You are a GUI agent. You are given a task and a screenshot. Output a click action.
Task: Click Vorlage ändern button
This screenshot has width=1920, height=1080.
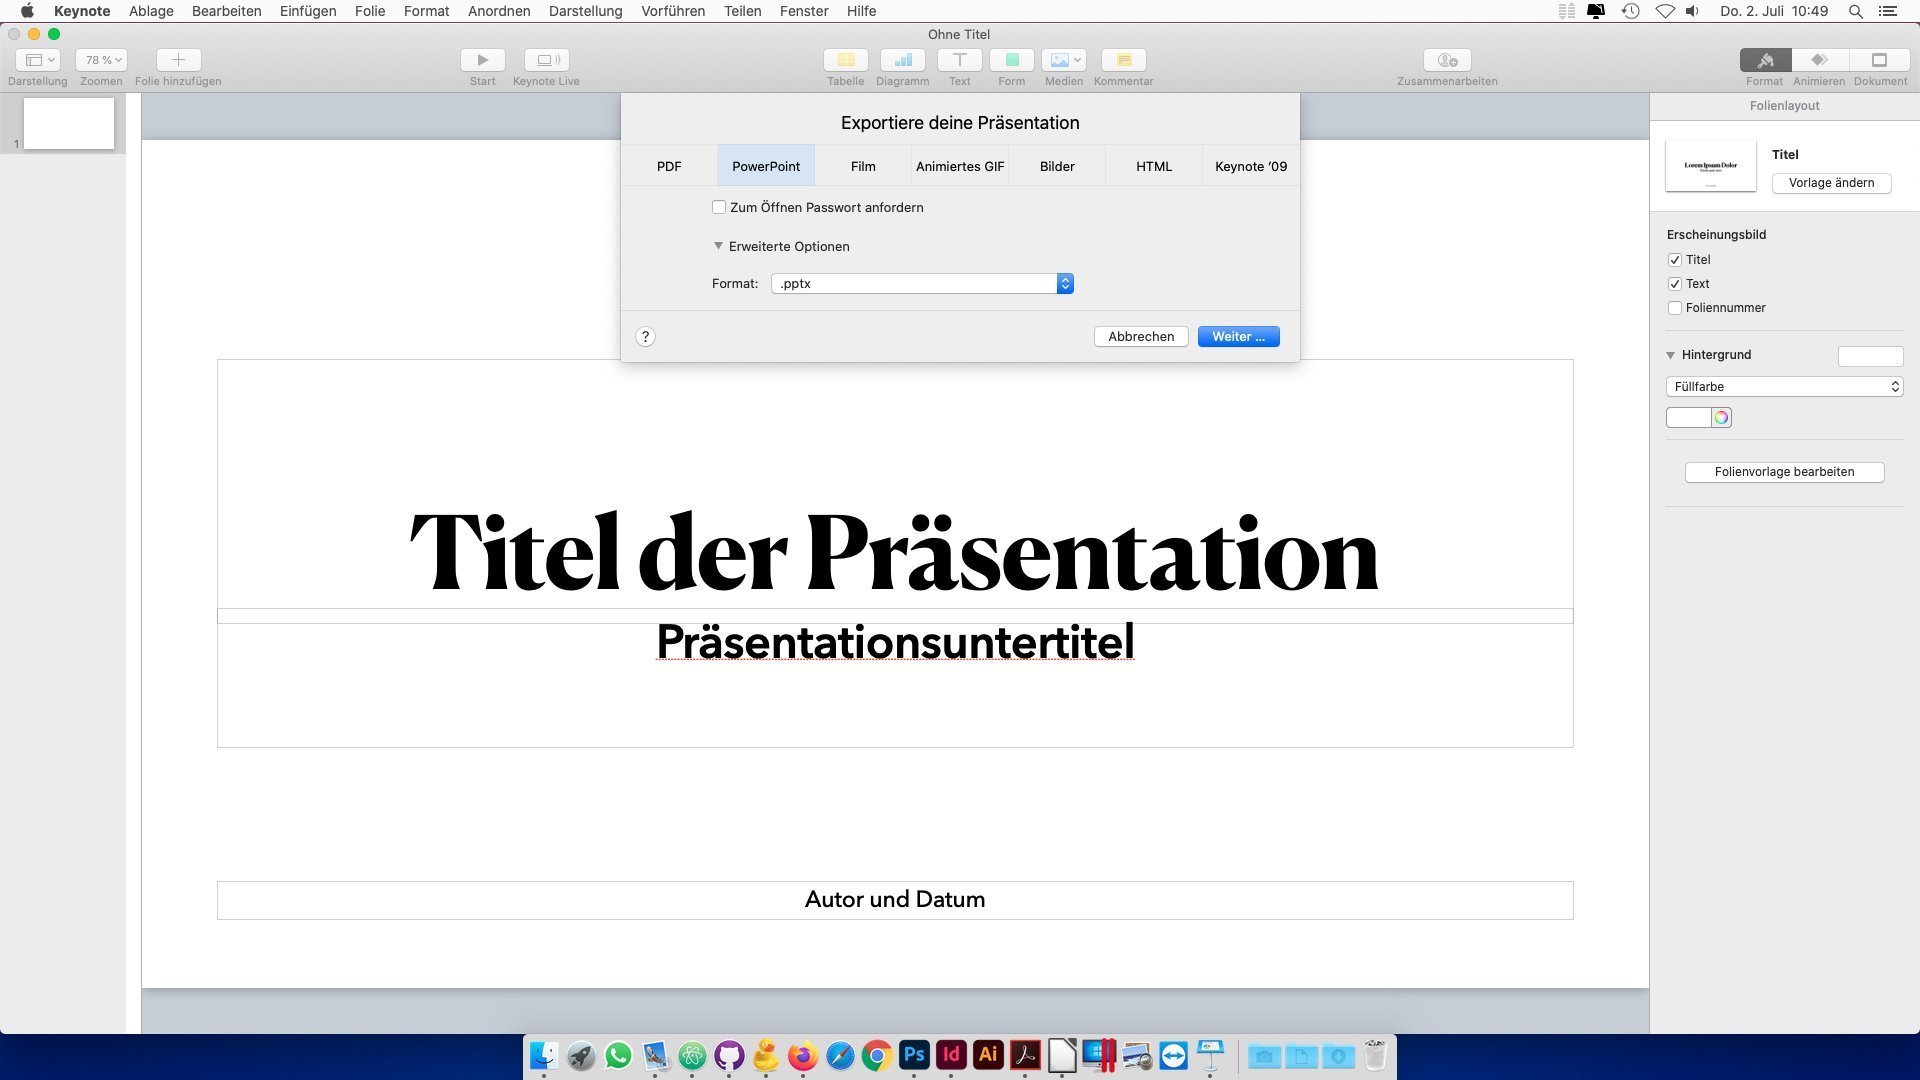click(x=1831, y=183)
